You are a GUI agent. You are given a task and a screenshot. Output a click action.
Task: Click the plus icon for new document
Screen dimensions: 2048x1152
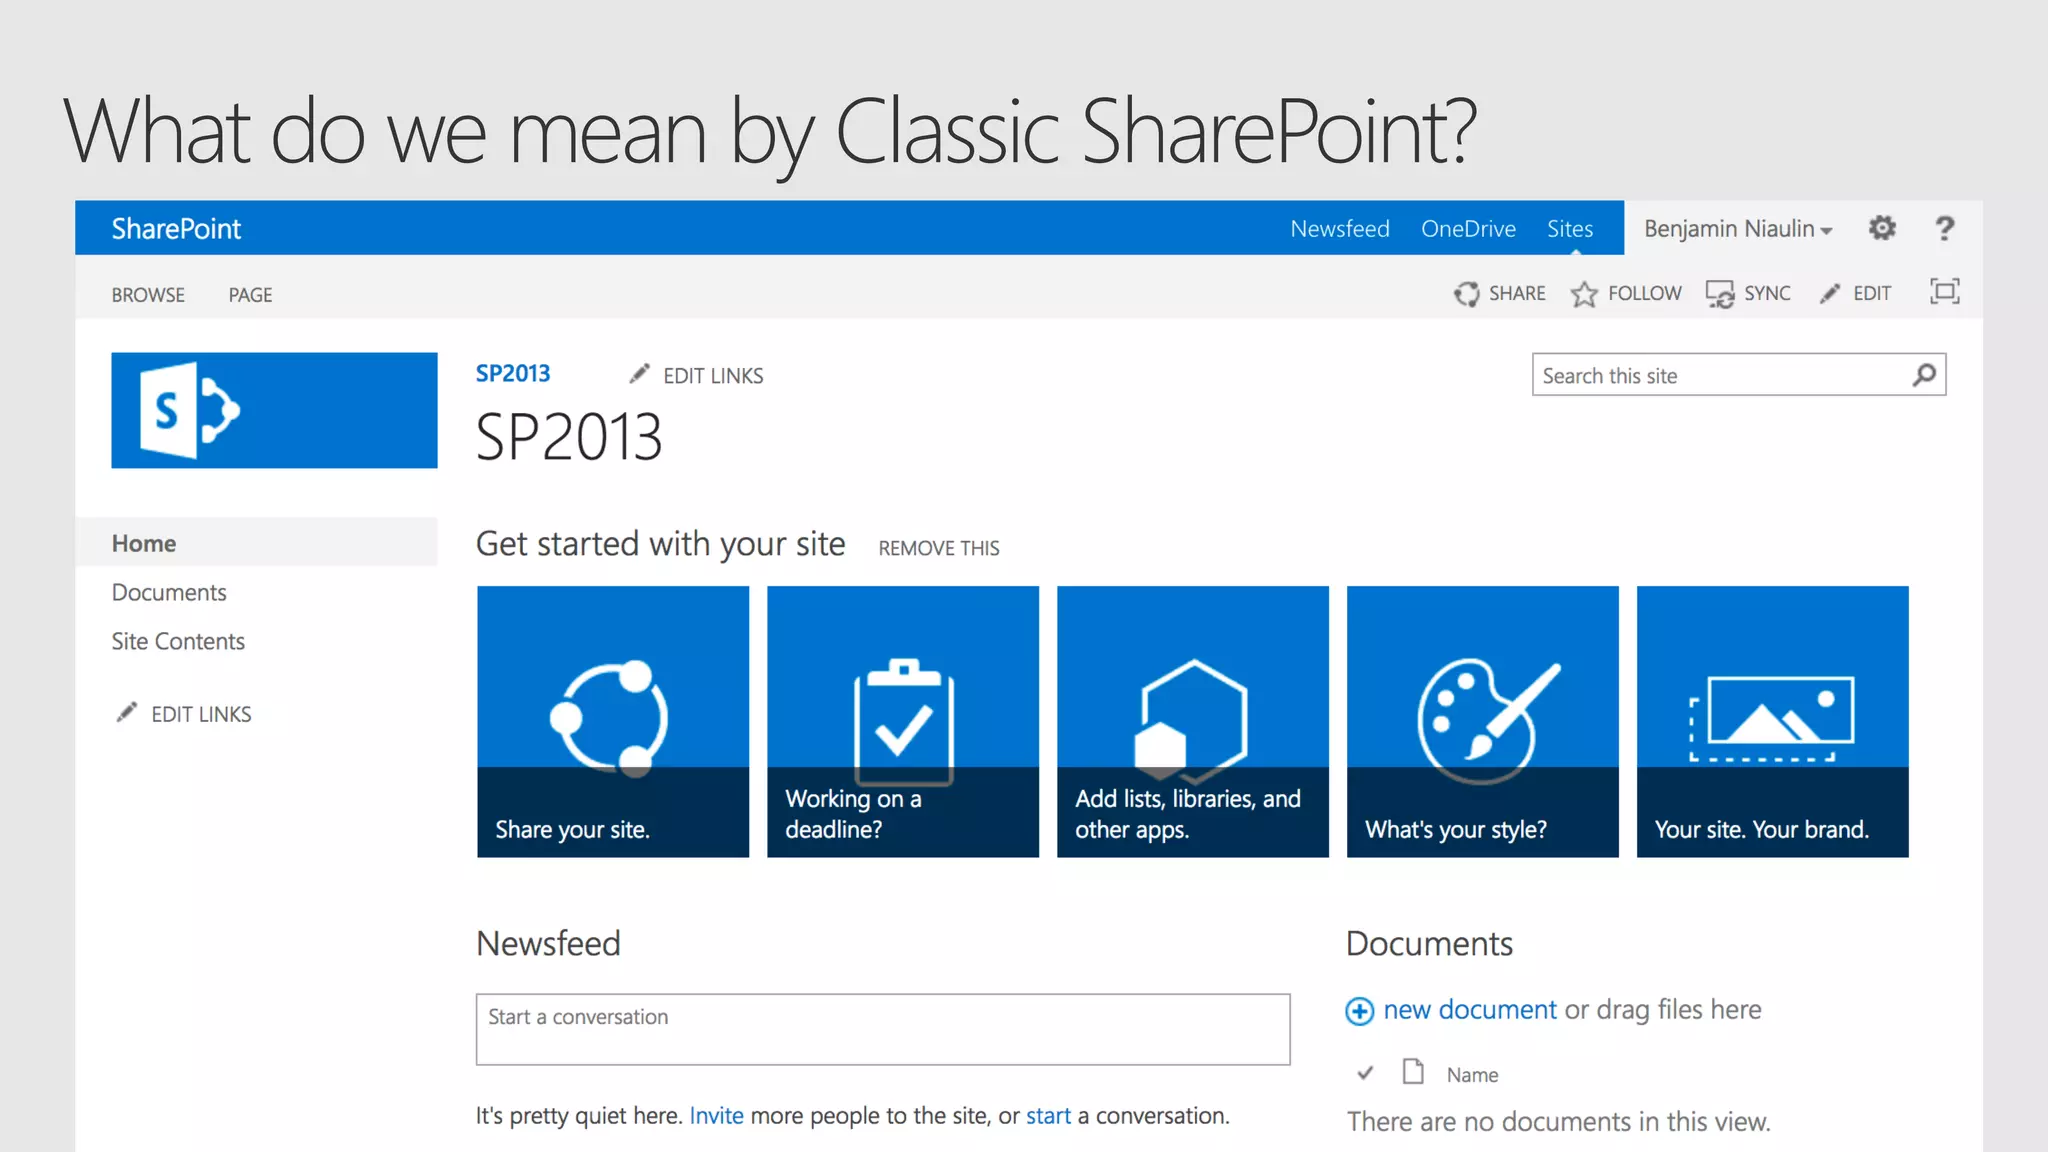point(1359,1011)
